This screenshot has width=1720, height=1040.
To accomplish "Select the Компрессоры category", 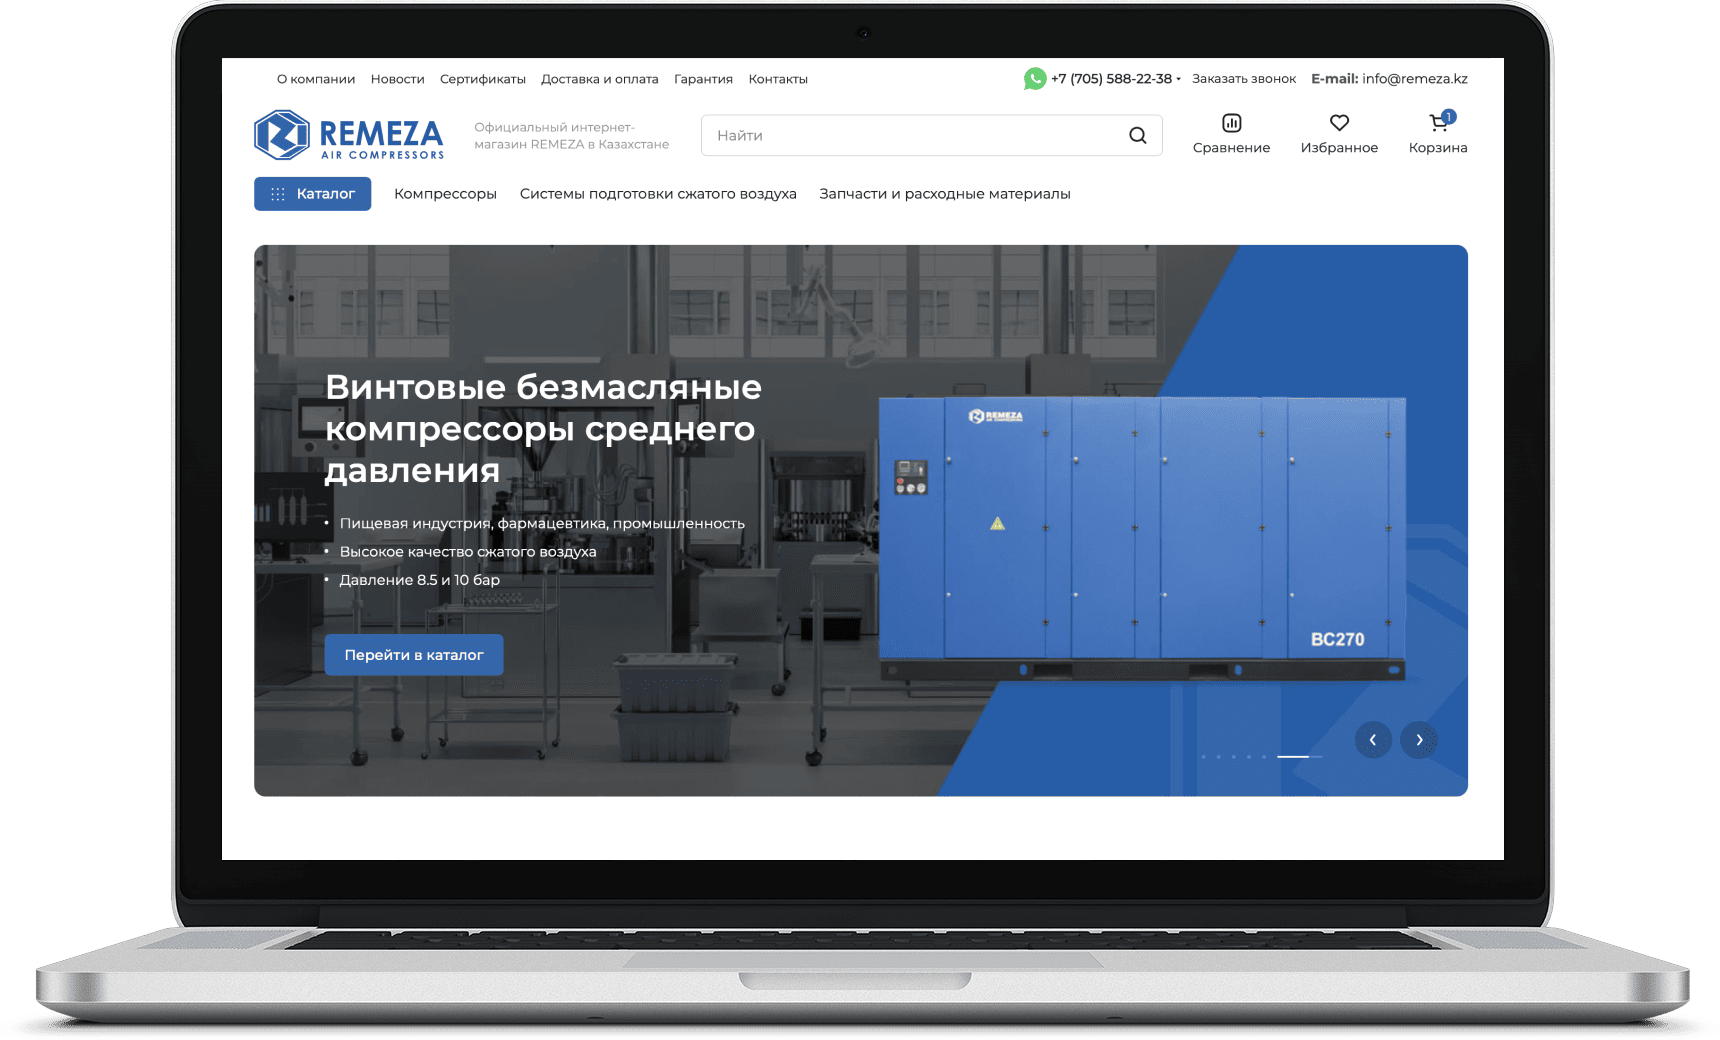I will coord(445,194).
